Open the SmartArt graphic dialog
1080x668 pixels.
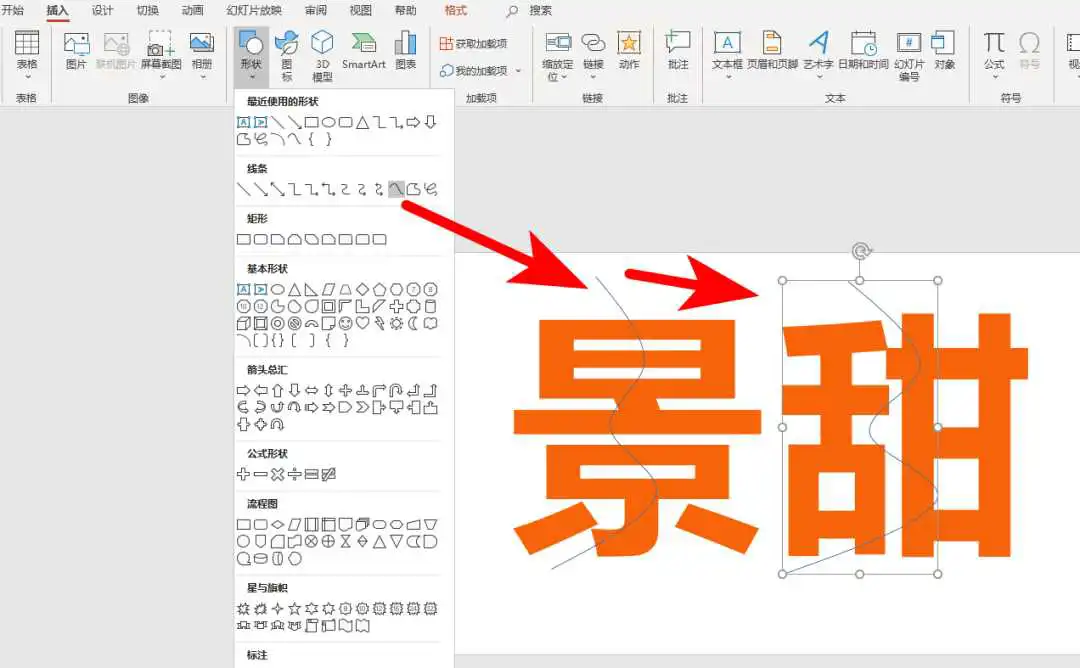(364, 50)
